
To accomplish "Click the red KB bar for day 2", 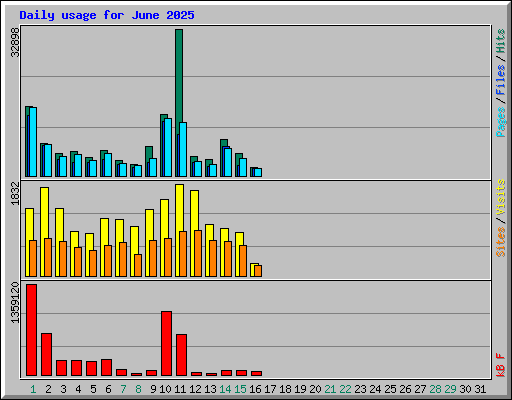I will click(46, 354).
